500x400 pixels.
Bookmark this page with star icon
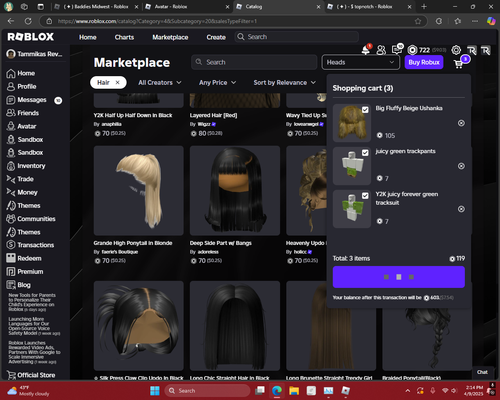click(418, 21)
